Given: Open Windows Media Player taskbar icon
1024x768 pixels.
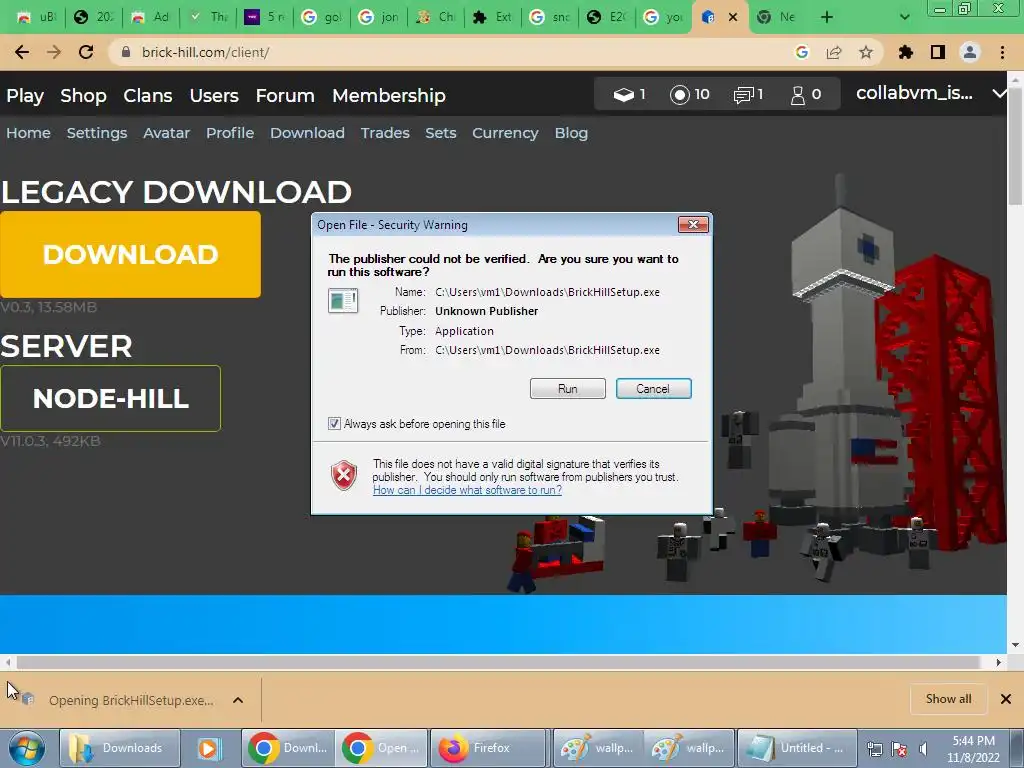Looking at the screenshot, I should (208, 748).
